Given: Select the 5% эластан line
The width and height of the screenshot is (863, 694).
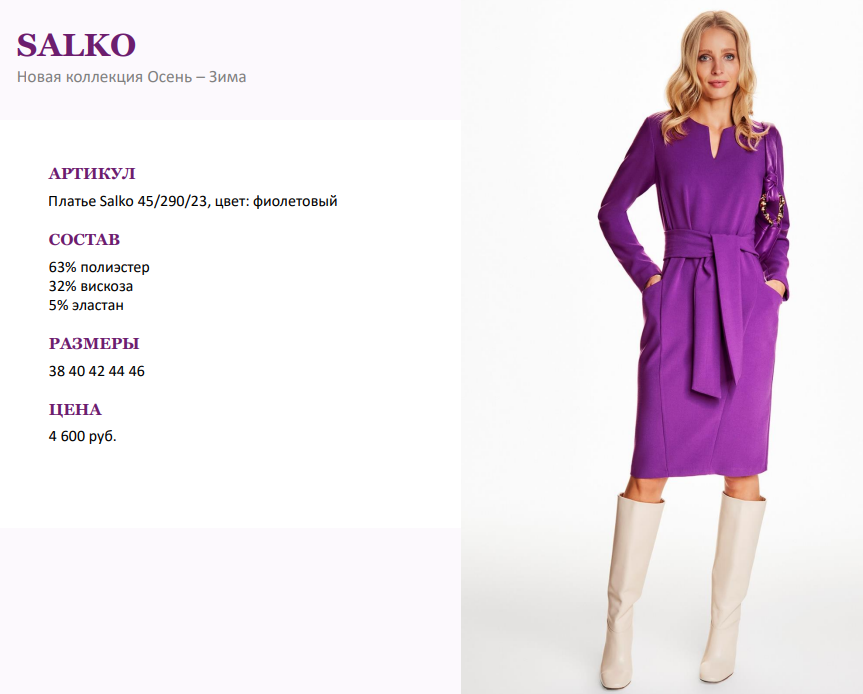Looking at the screenshot, I should click(x=86, y=305).
